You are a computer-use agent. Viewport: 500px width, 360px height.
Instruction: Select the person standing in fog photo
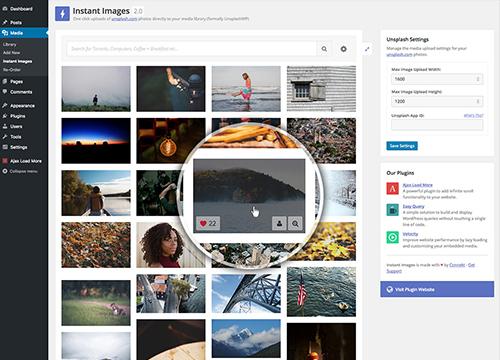(x=96, y=89)
